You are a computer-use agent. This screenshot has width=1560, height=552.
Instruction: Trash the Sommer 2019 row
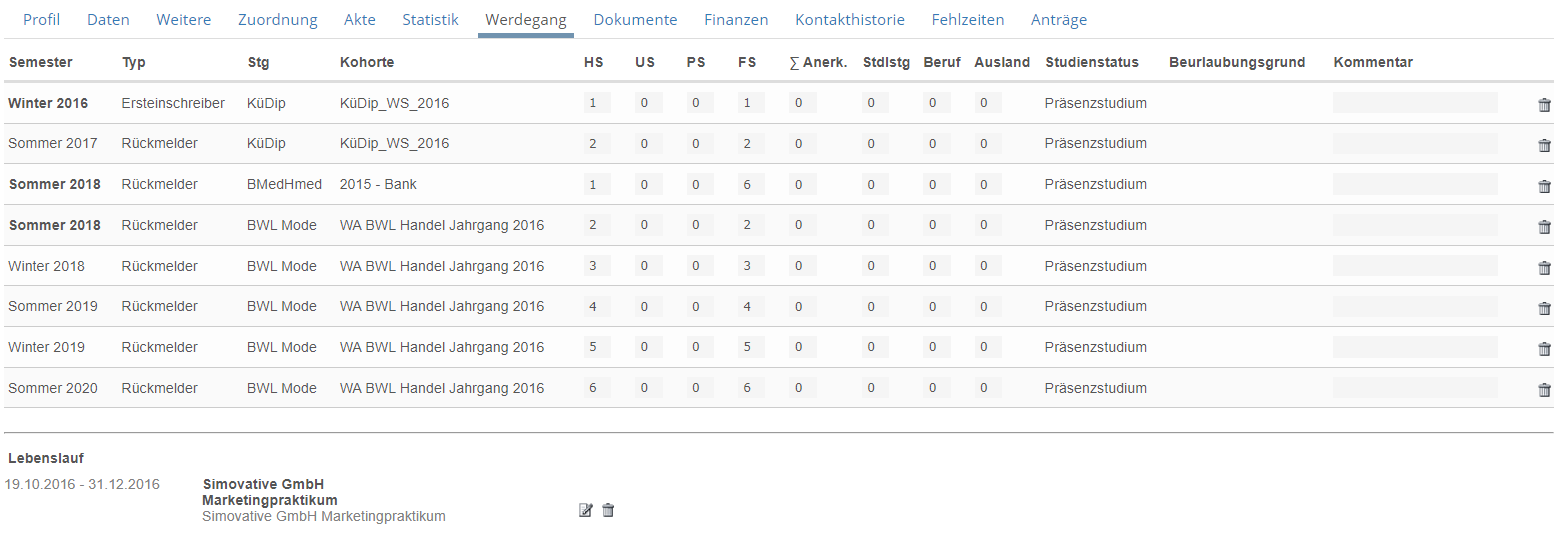[x=1544, y=308]
